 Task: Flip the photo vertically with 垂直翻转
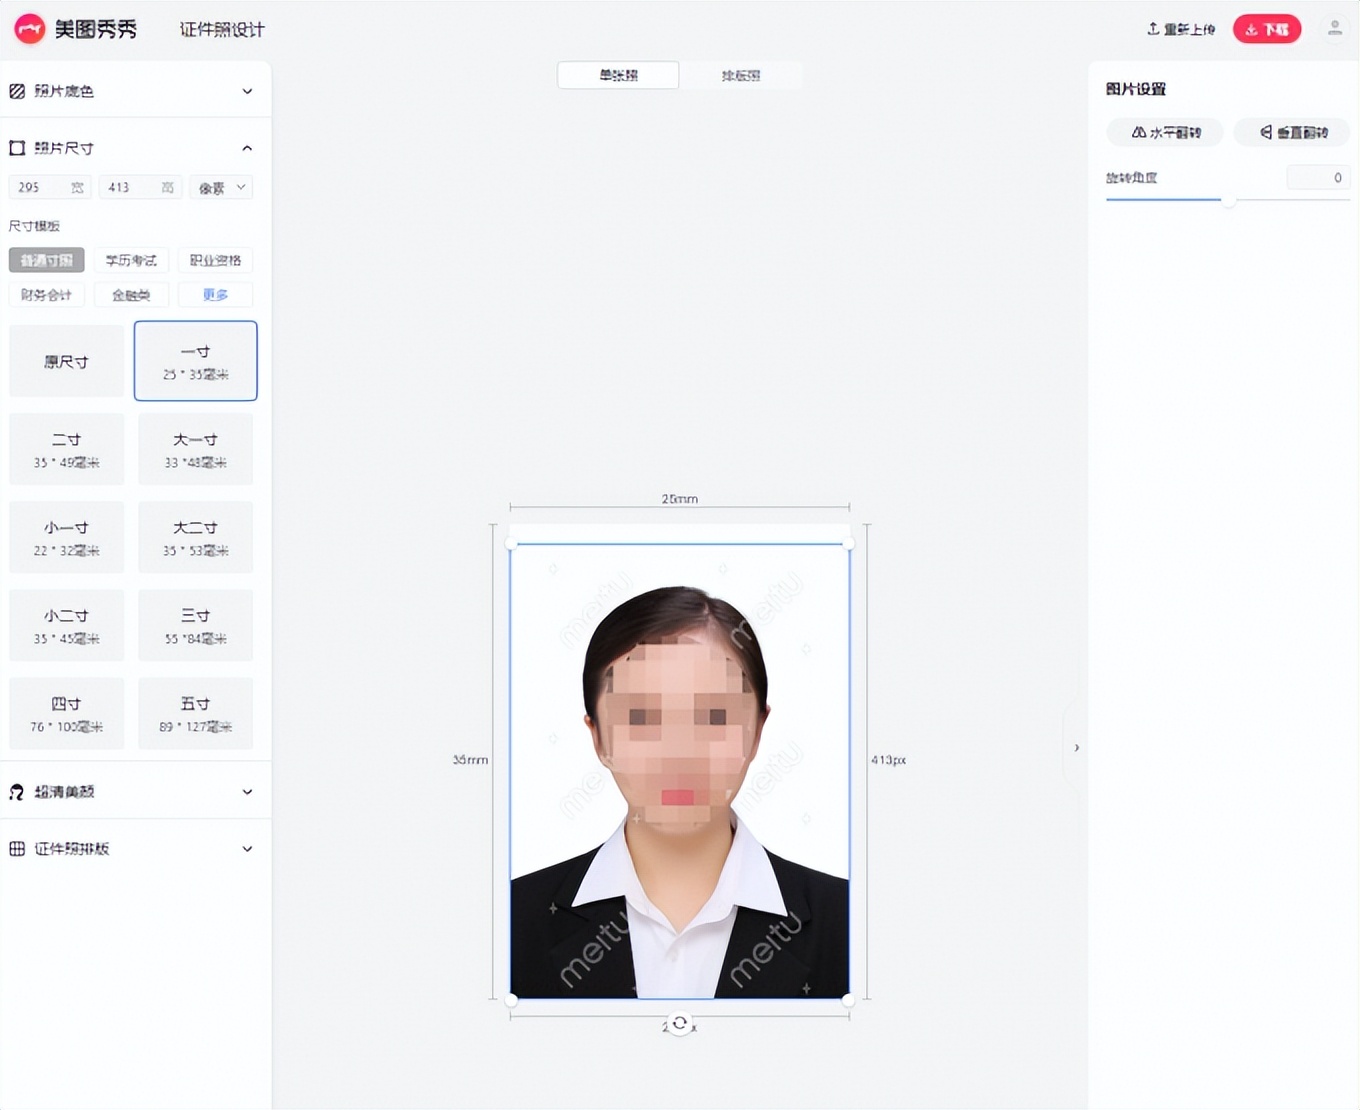point(1291,132)
